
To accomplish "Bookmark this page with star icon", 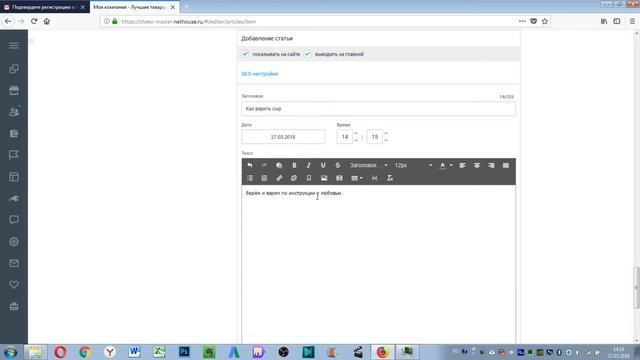I will click(545, 21).
